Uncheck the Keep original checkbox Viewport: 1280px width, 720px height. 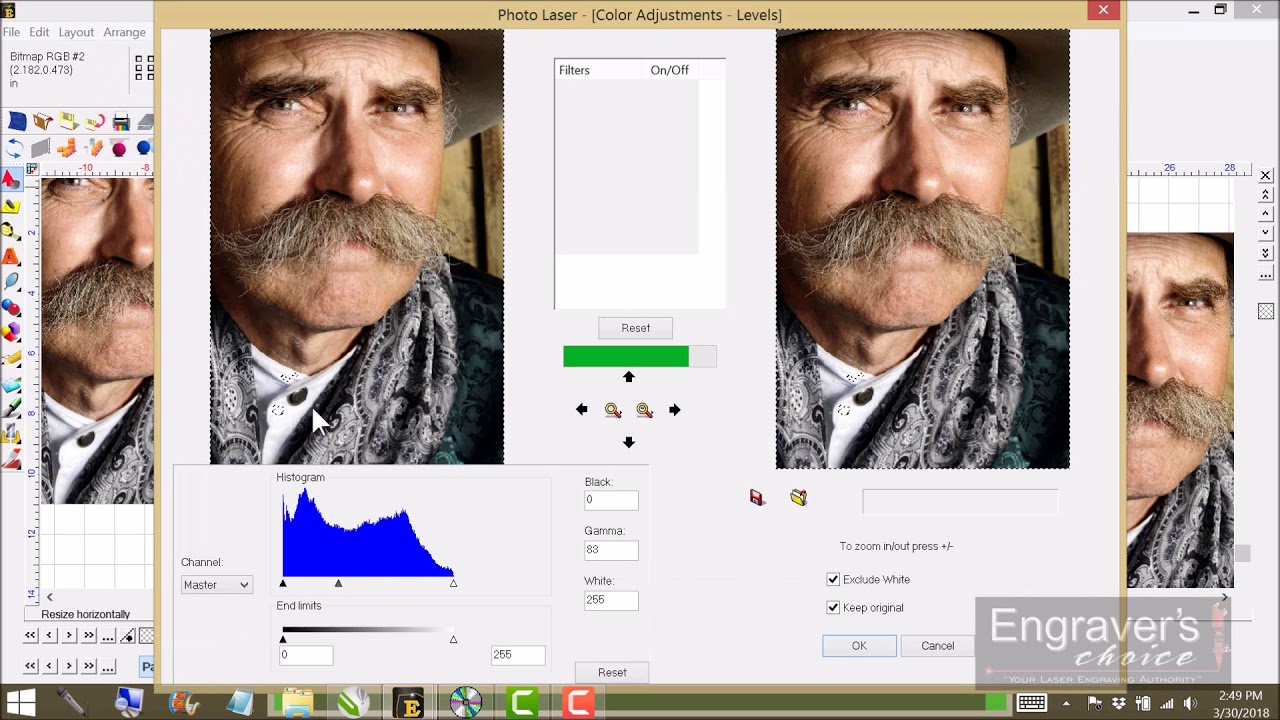[x=833, y=607]
